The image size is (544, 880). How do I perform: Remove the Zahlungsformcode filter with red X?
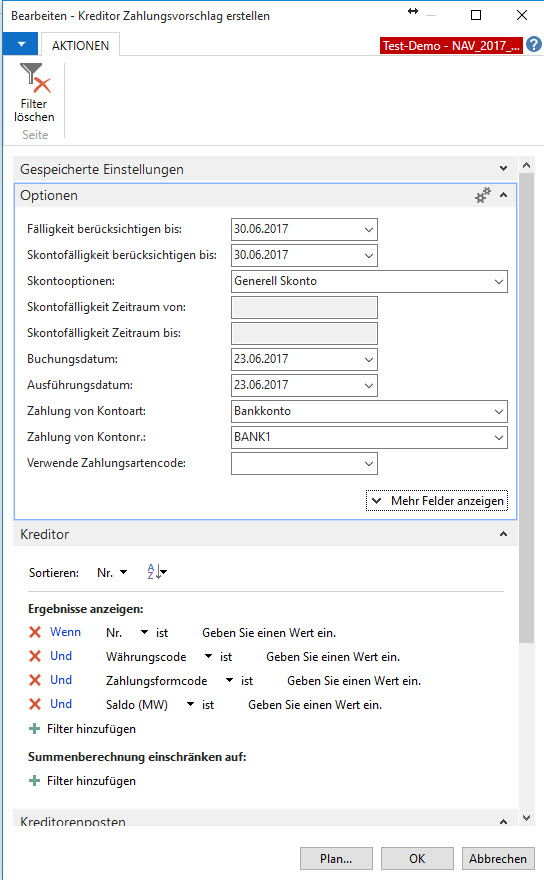tap(35, 680)
